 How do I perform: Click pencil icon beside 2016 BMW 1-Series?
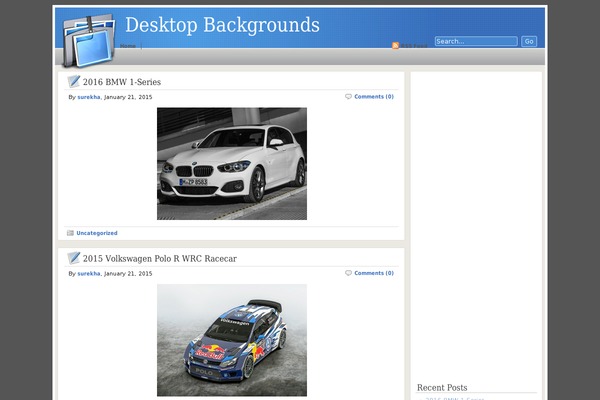(73, 81)
